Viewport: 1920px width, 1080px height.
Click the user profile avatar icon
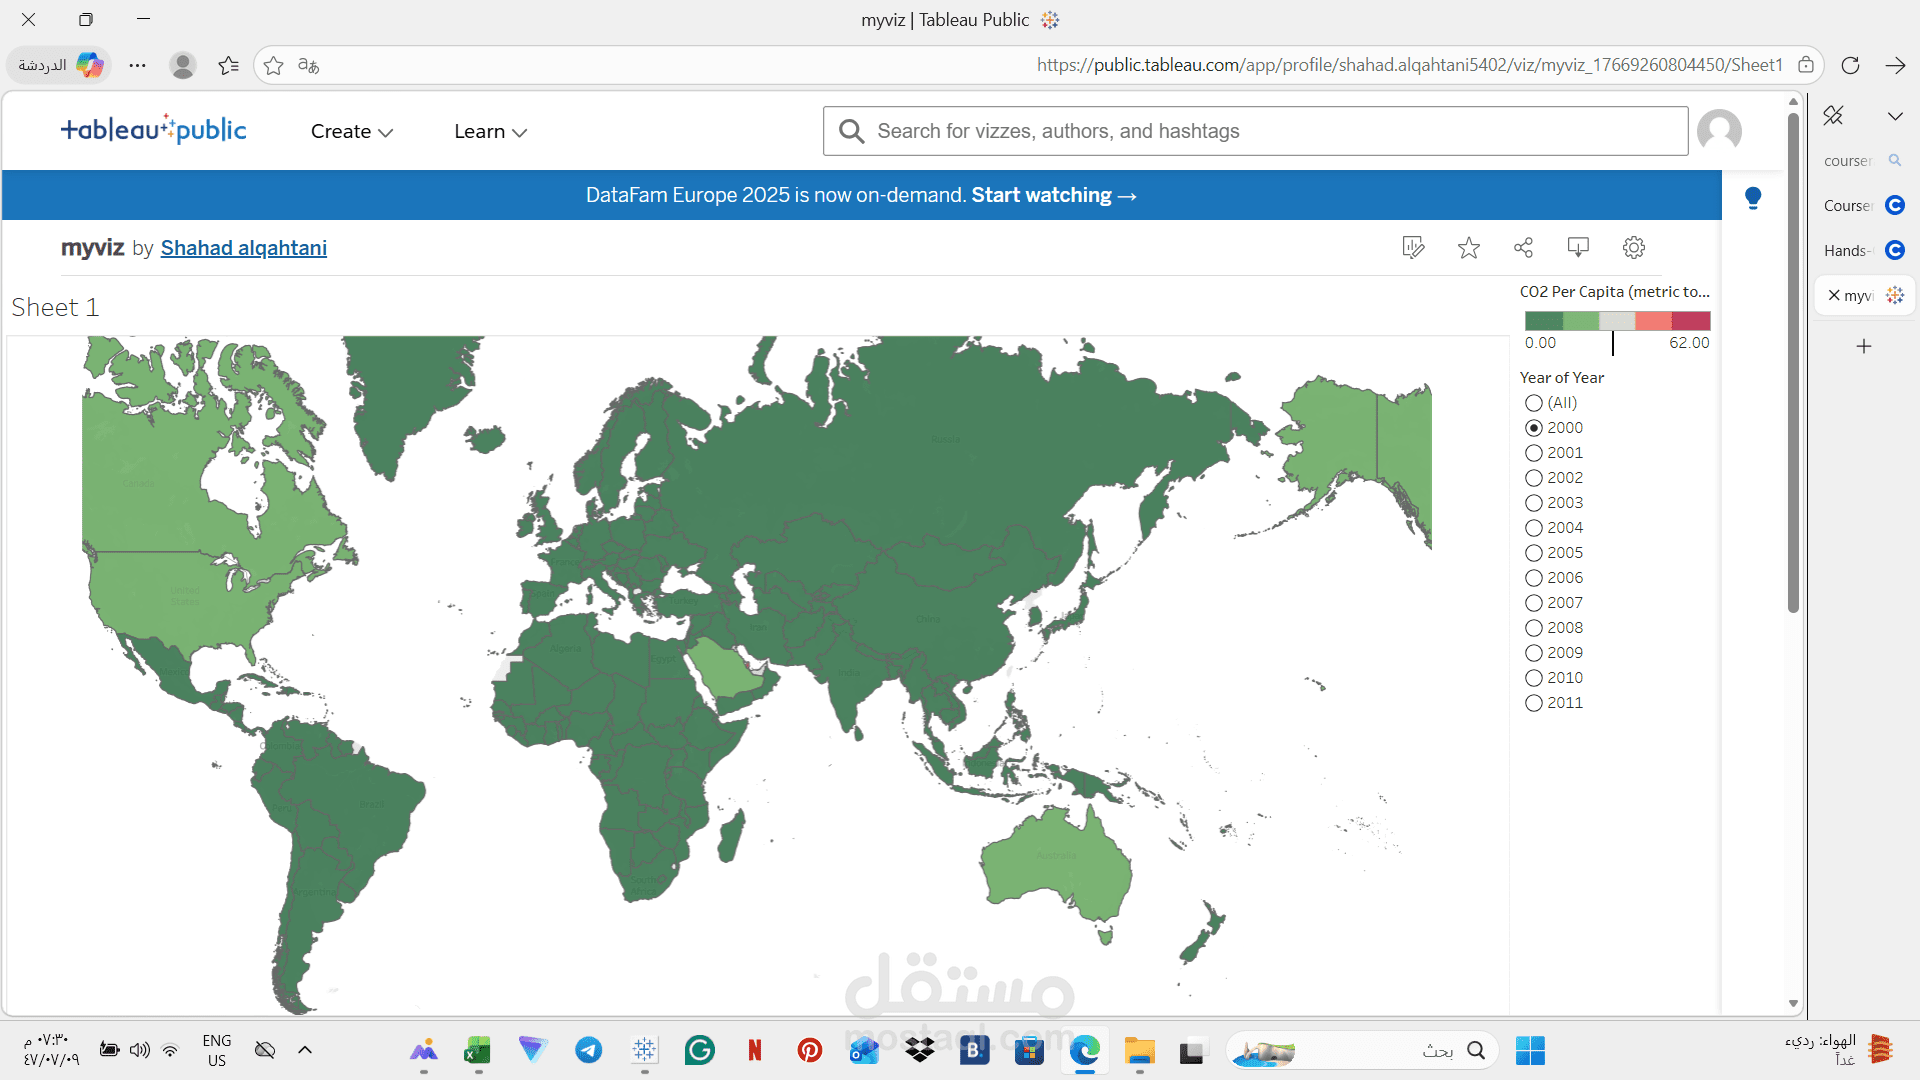point(1719,131)
